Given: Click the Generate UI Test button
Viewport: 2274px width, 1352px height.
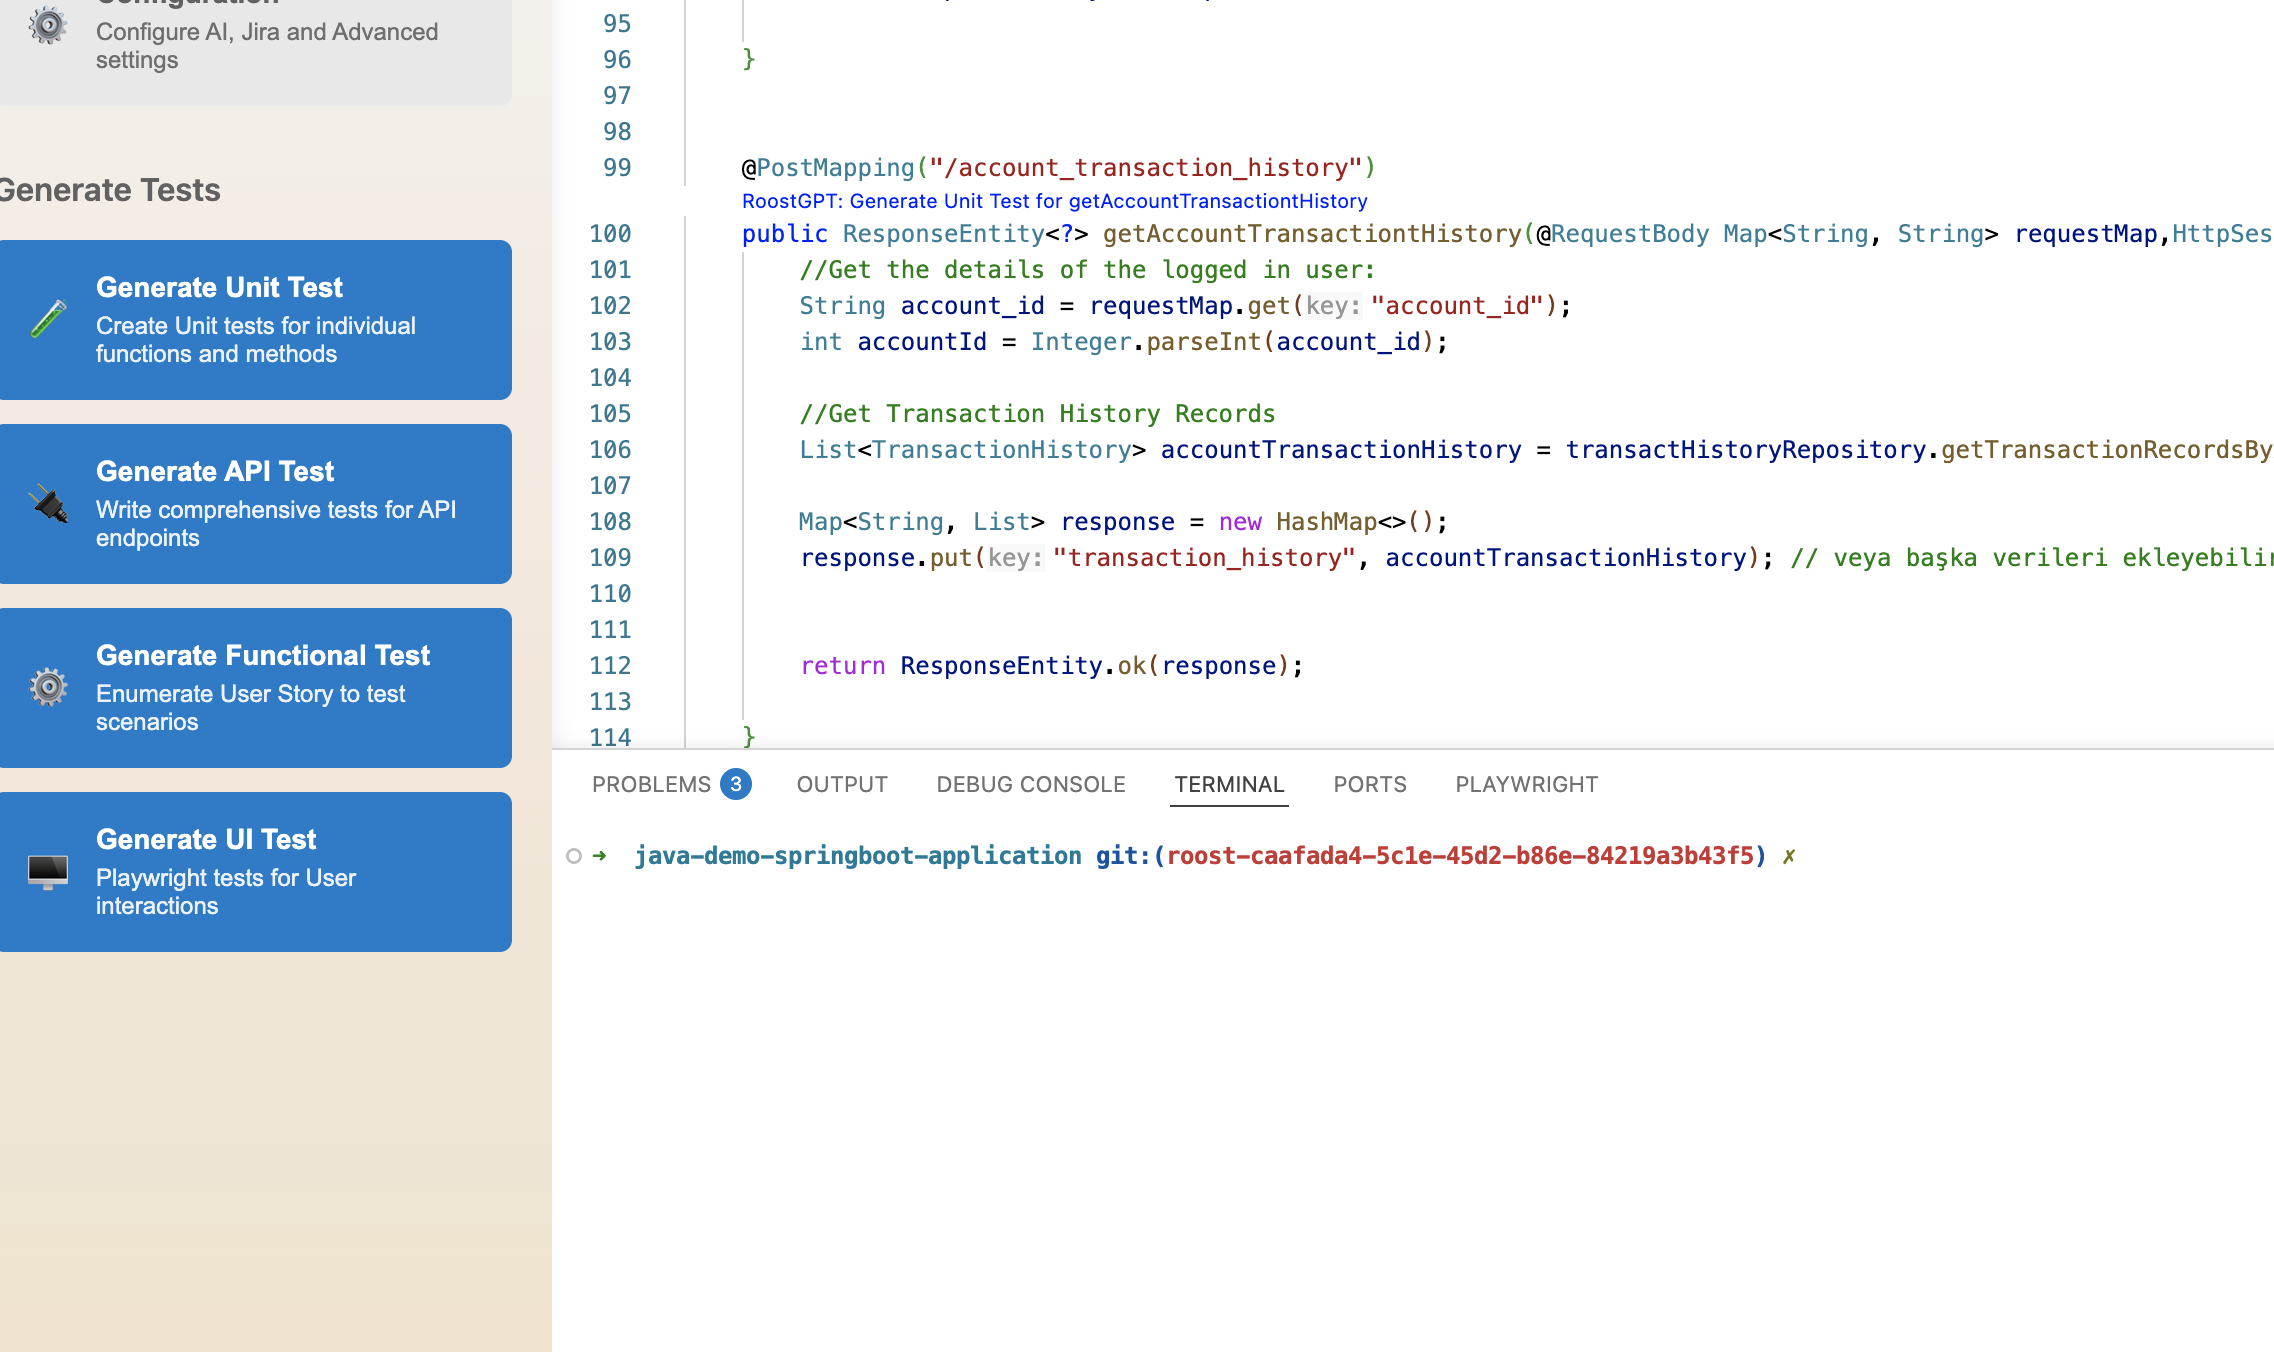Looking at the screenshot, I should pos(256,871).
